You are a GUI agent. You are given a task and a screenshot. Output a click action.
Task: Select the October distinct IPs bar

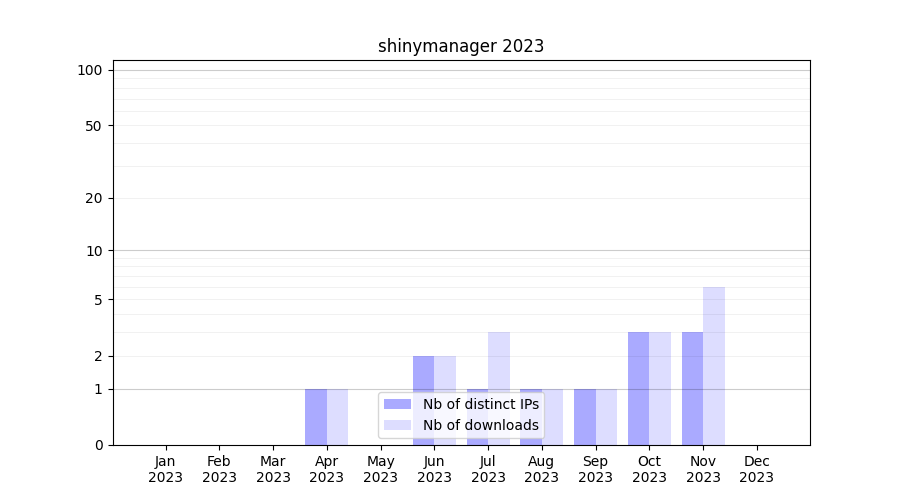(x=638, y=388)
